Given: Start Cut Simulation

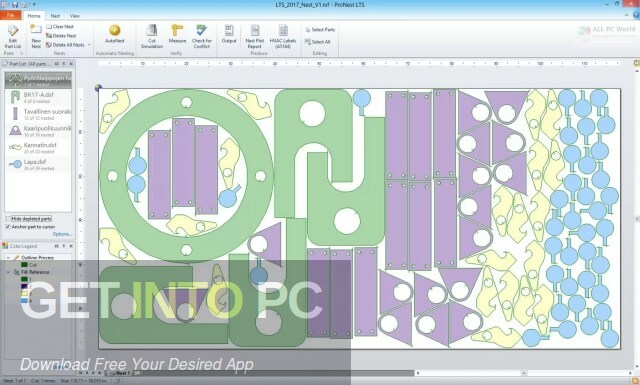Looking at the screenshot, I should [x=152, y=37].
